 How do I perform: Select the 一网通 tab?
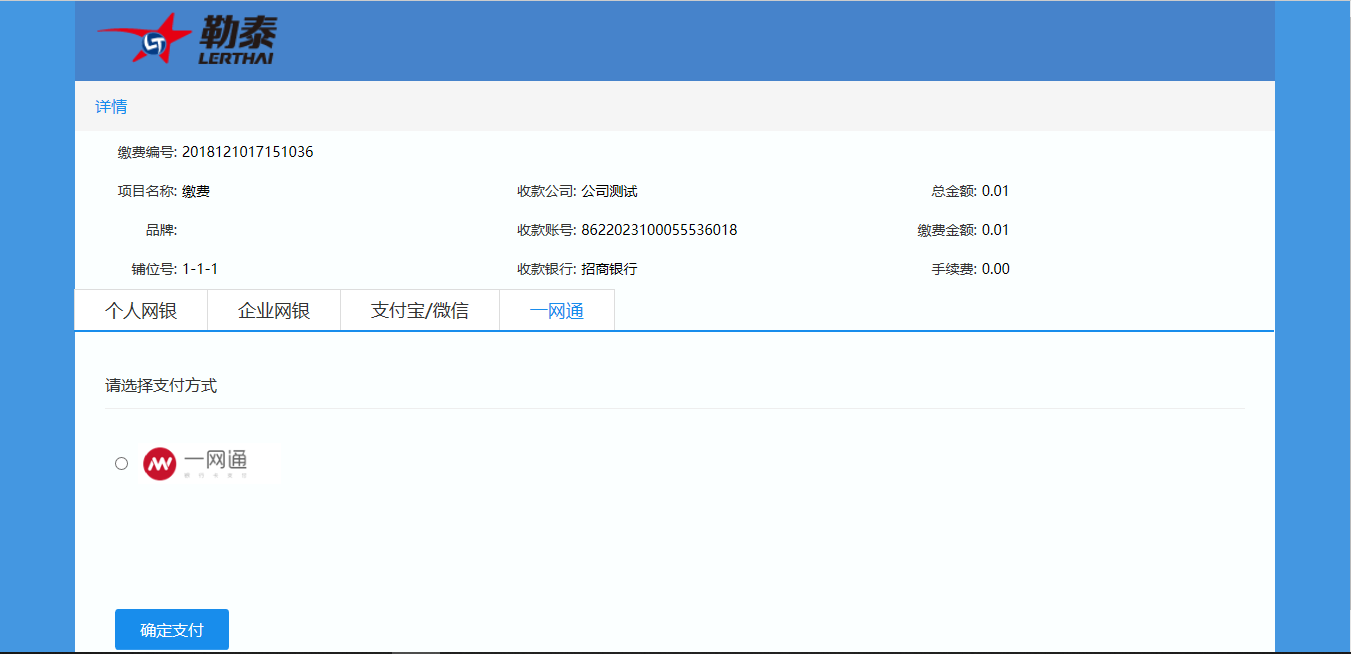pos(557,311)
